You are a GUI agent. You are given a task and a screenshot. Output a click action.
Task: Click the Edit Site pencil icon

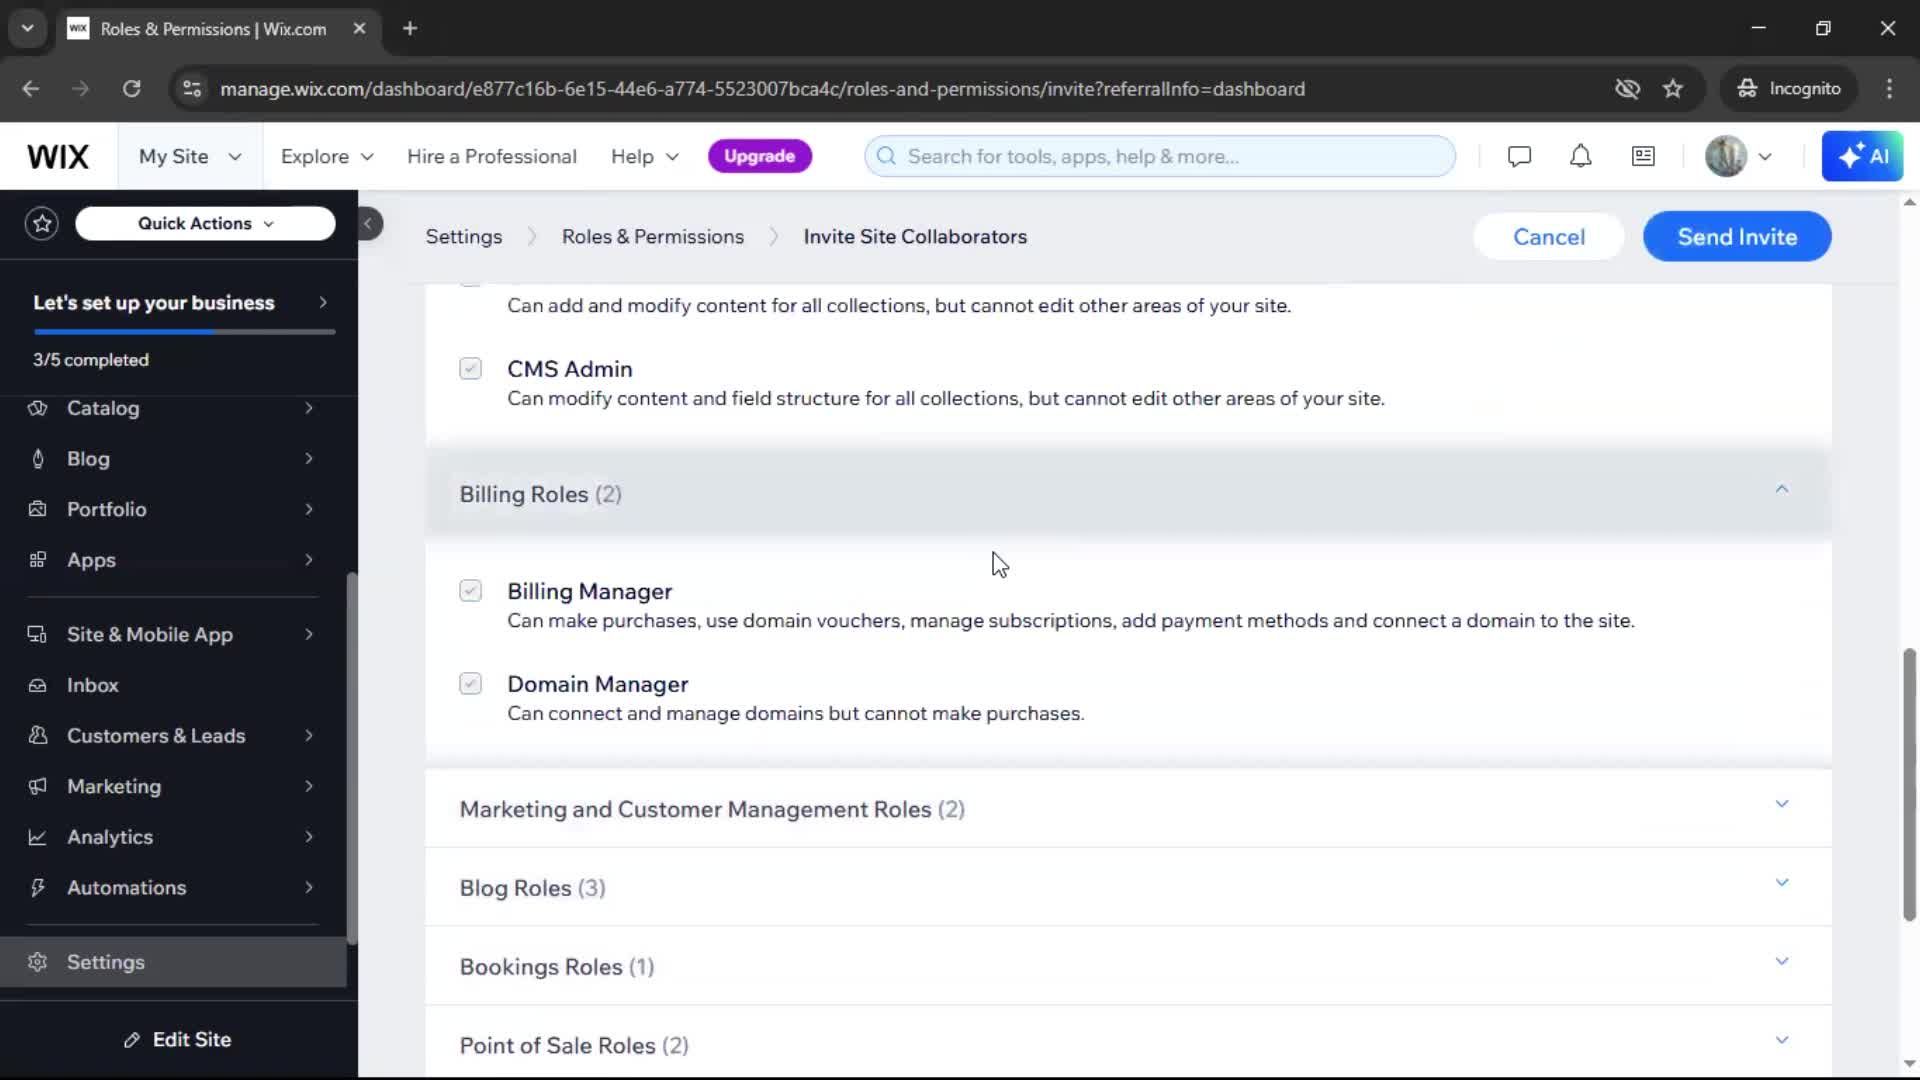pos(131,1040)
